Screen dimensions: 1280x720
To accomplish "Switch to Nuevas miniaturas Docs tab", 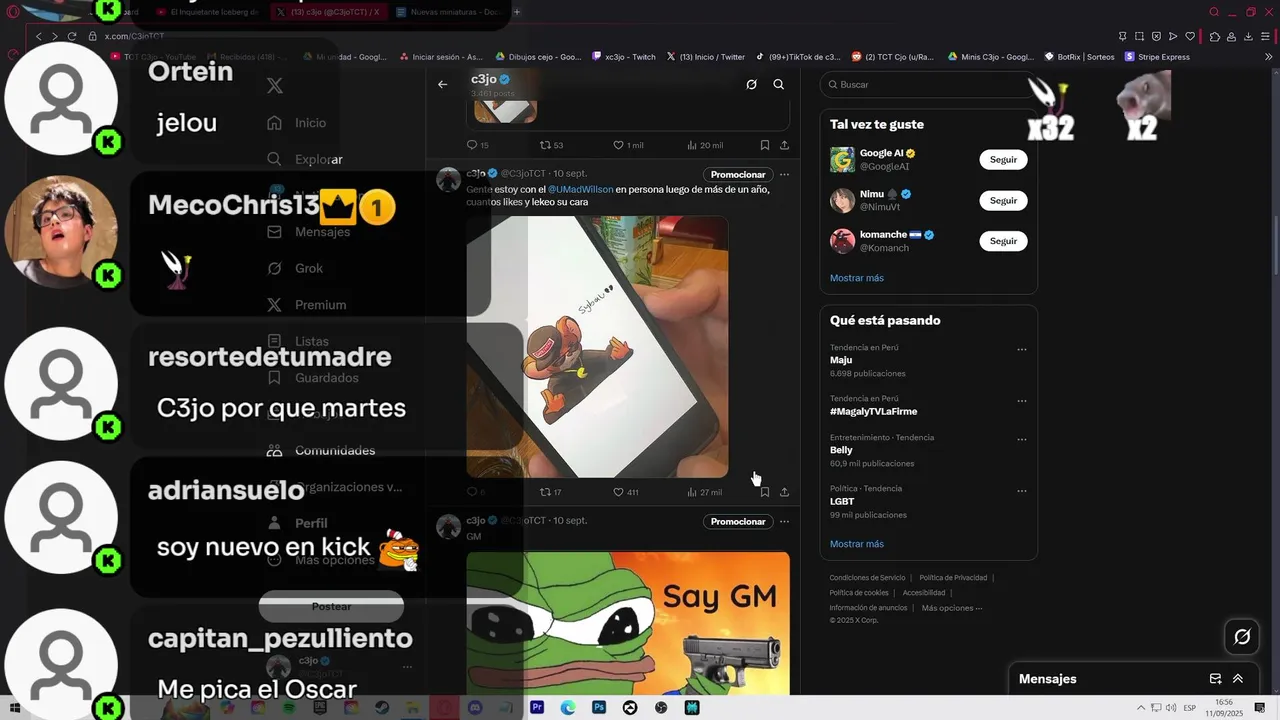I will (448, 12).
